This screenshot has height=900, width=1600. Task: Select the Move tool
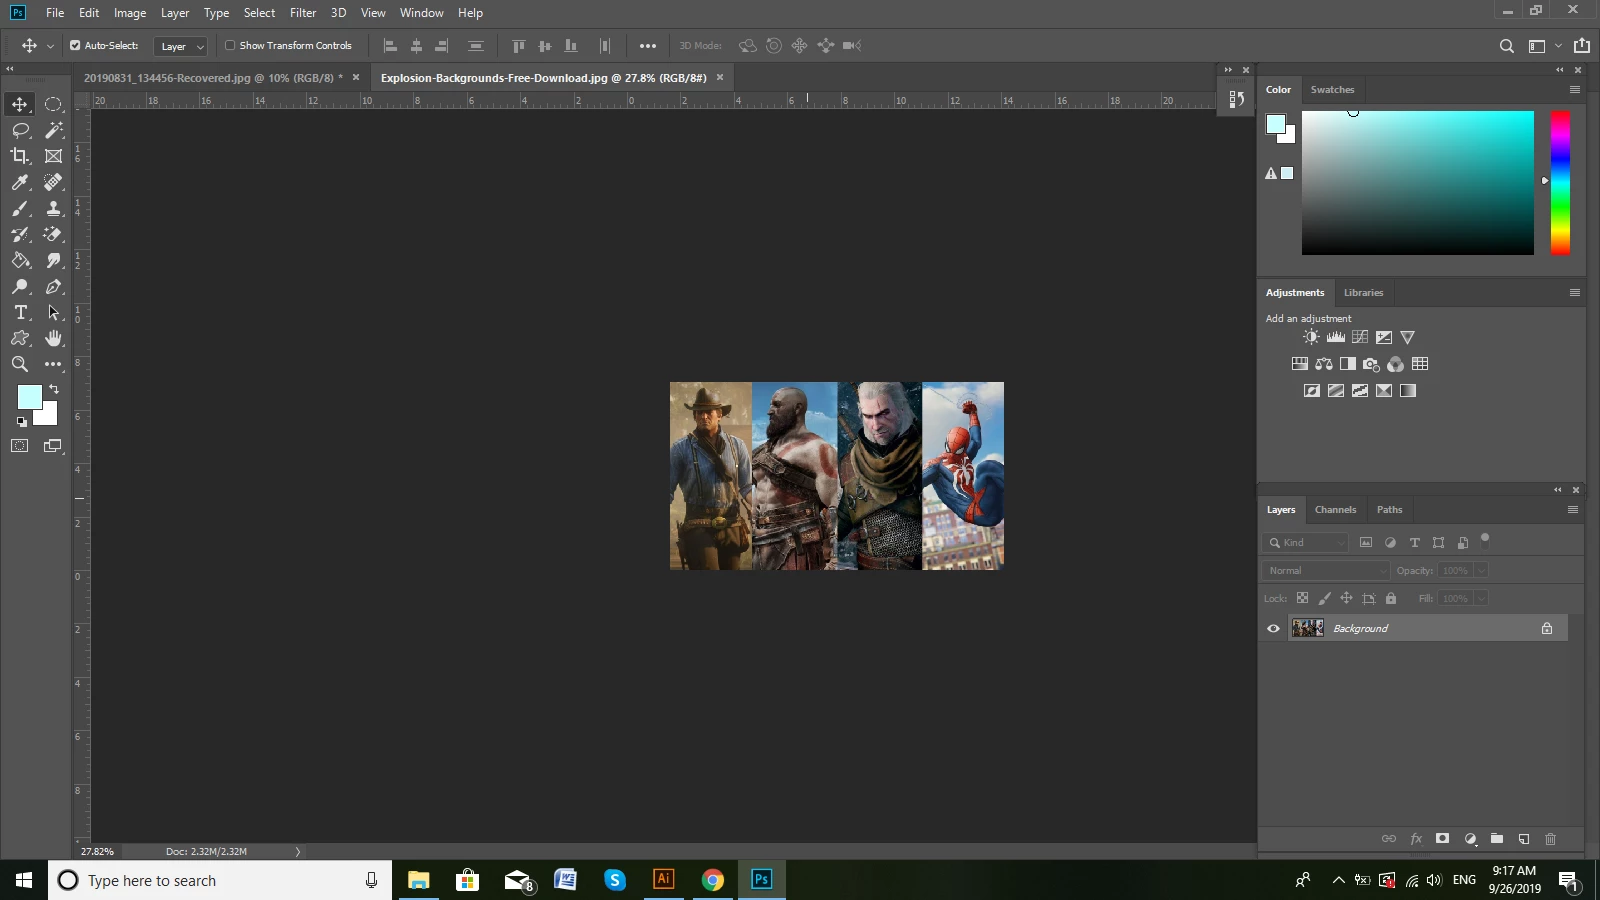pyautogui.click(x=20, y=104)
